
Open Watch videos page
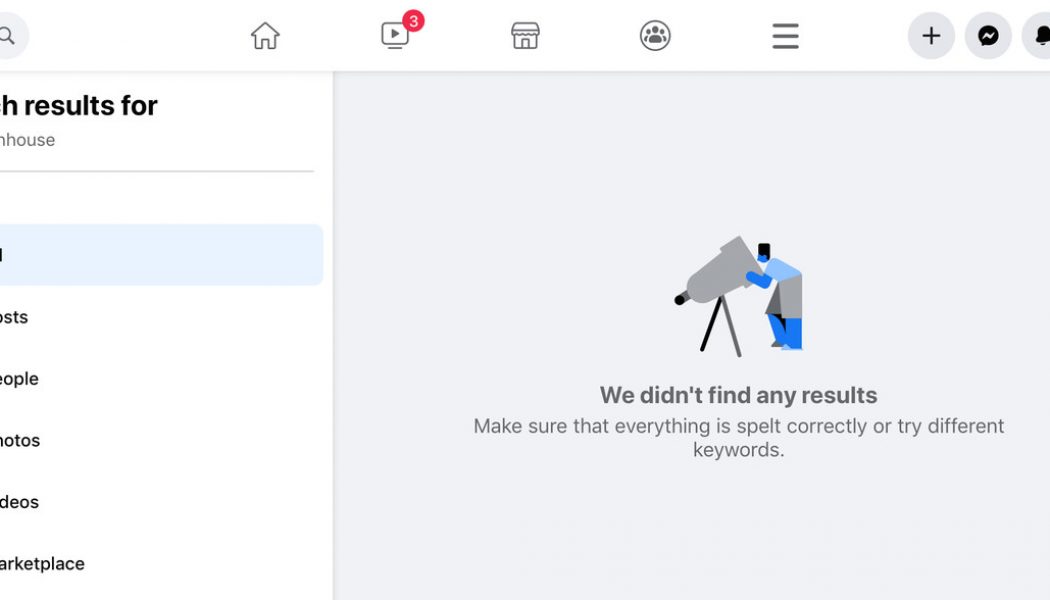[394, 36]
